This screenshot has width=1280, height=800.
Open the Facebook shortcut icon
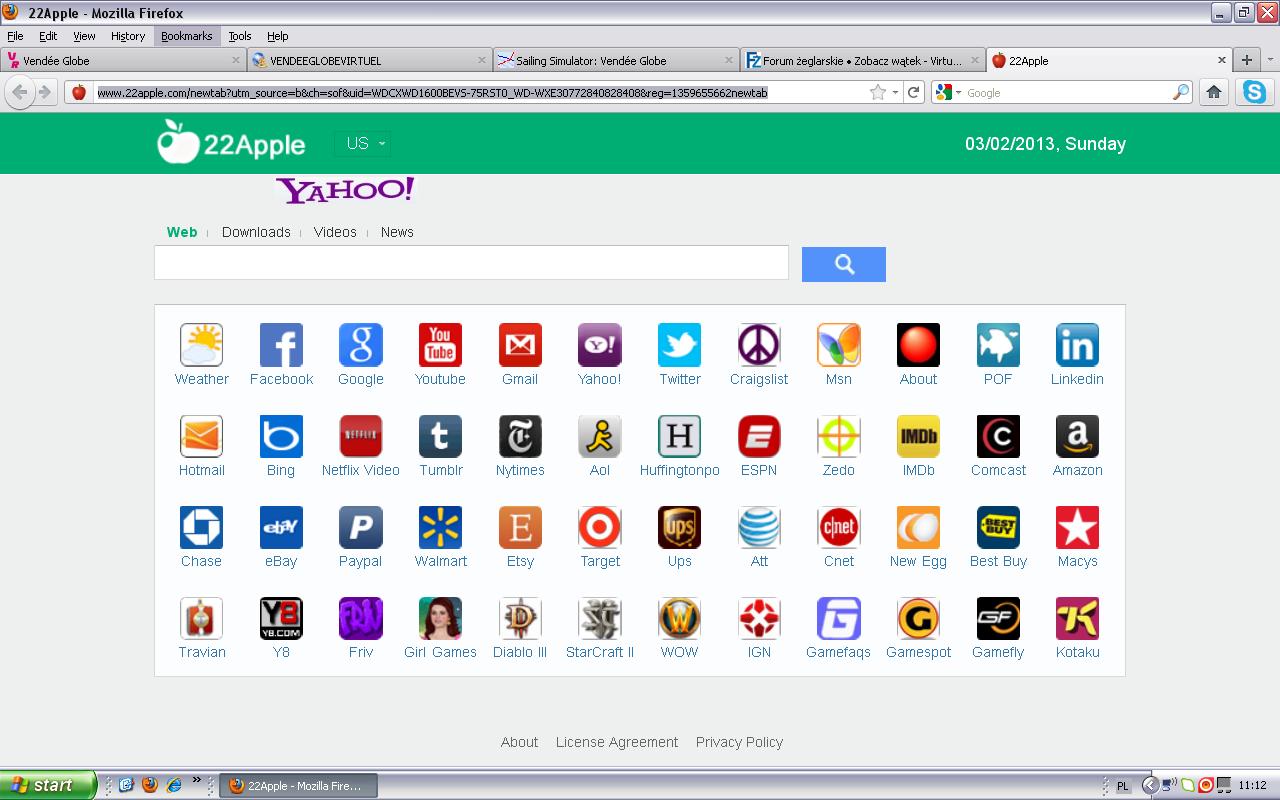281,345
